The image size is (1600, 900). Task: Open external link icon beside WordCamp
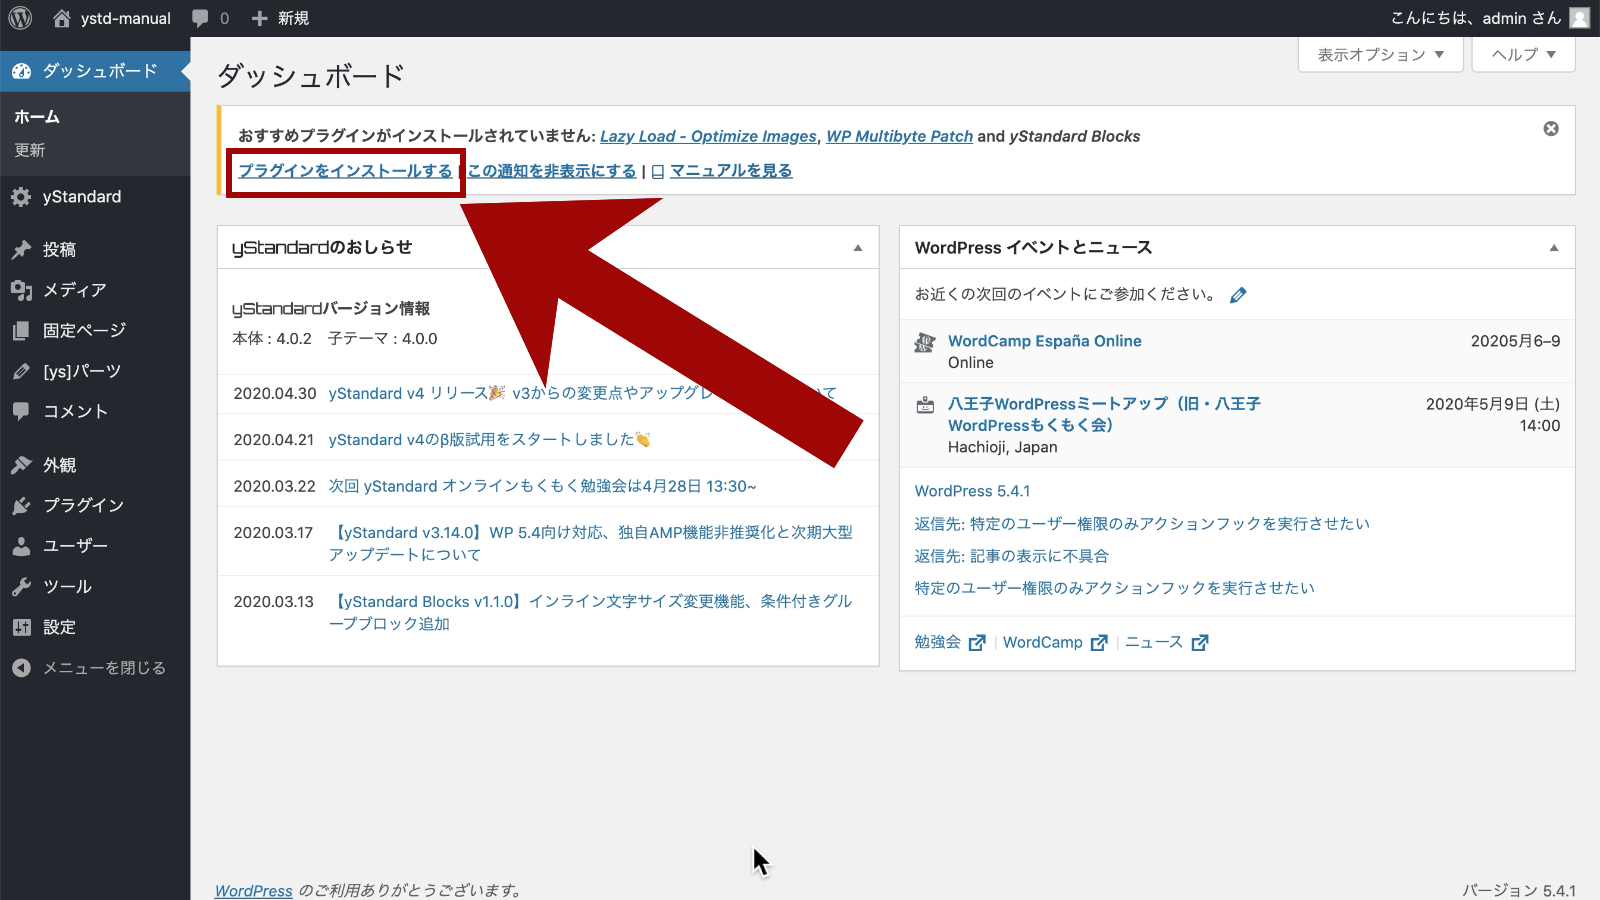[x=1099, y=643]
